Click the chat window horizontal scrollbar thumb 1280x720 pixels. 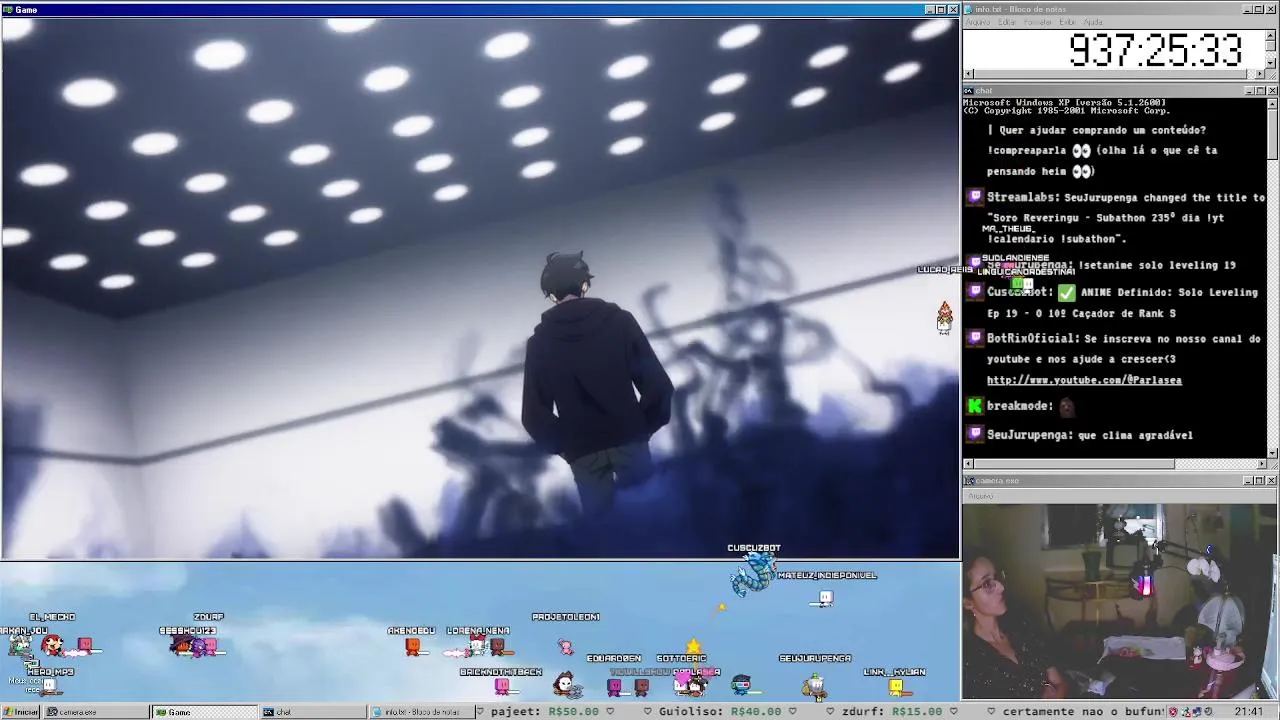pyautogui.click(x=1073, y=464)
